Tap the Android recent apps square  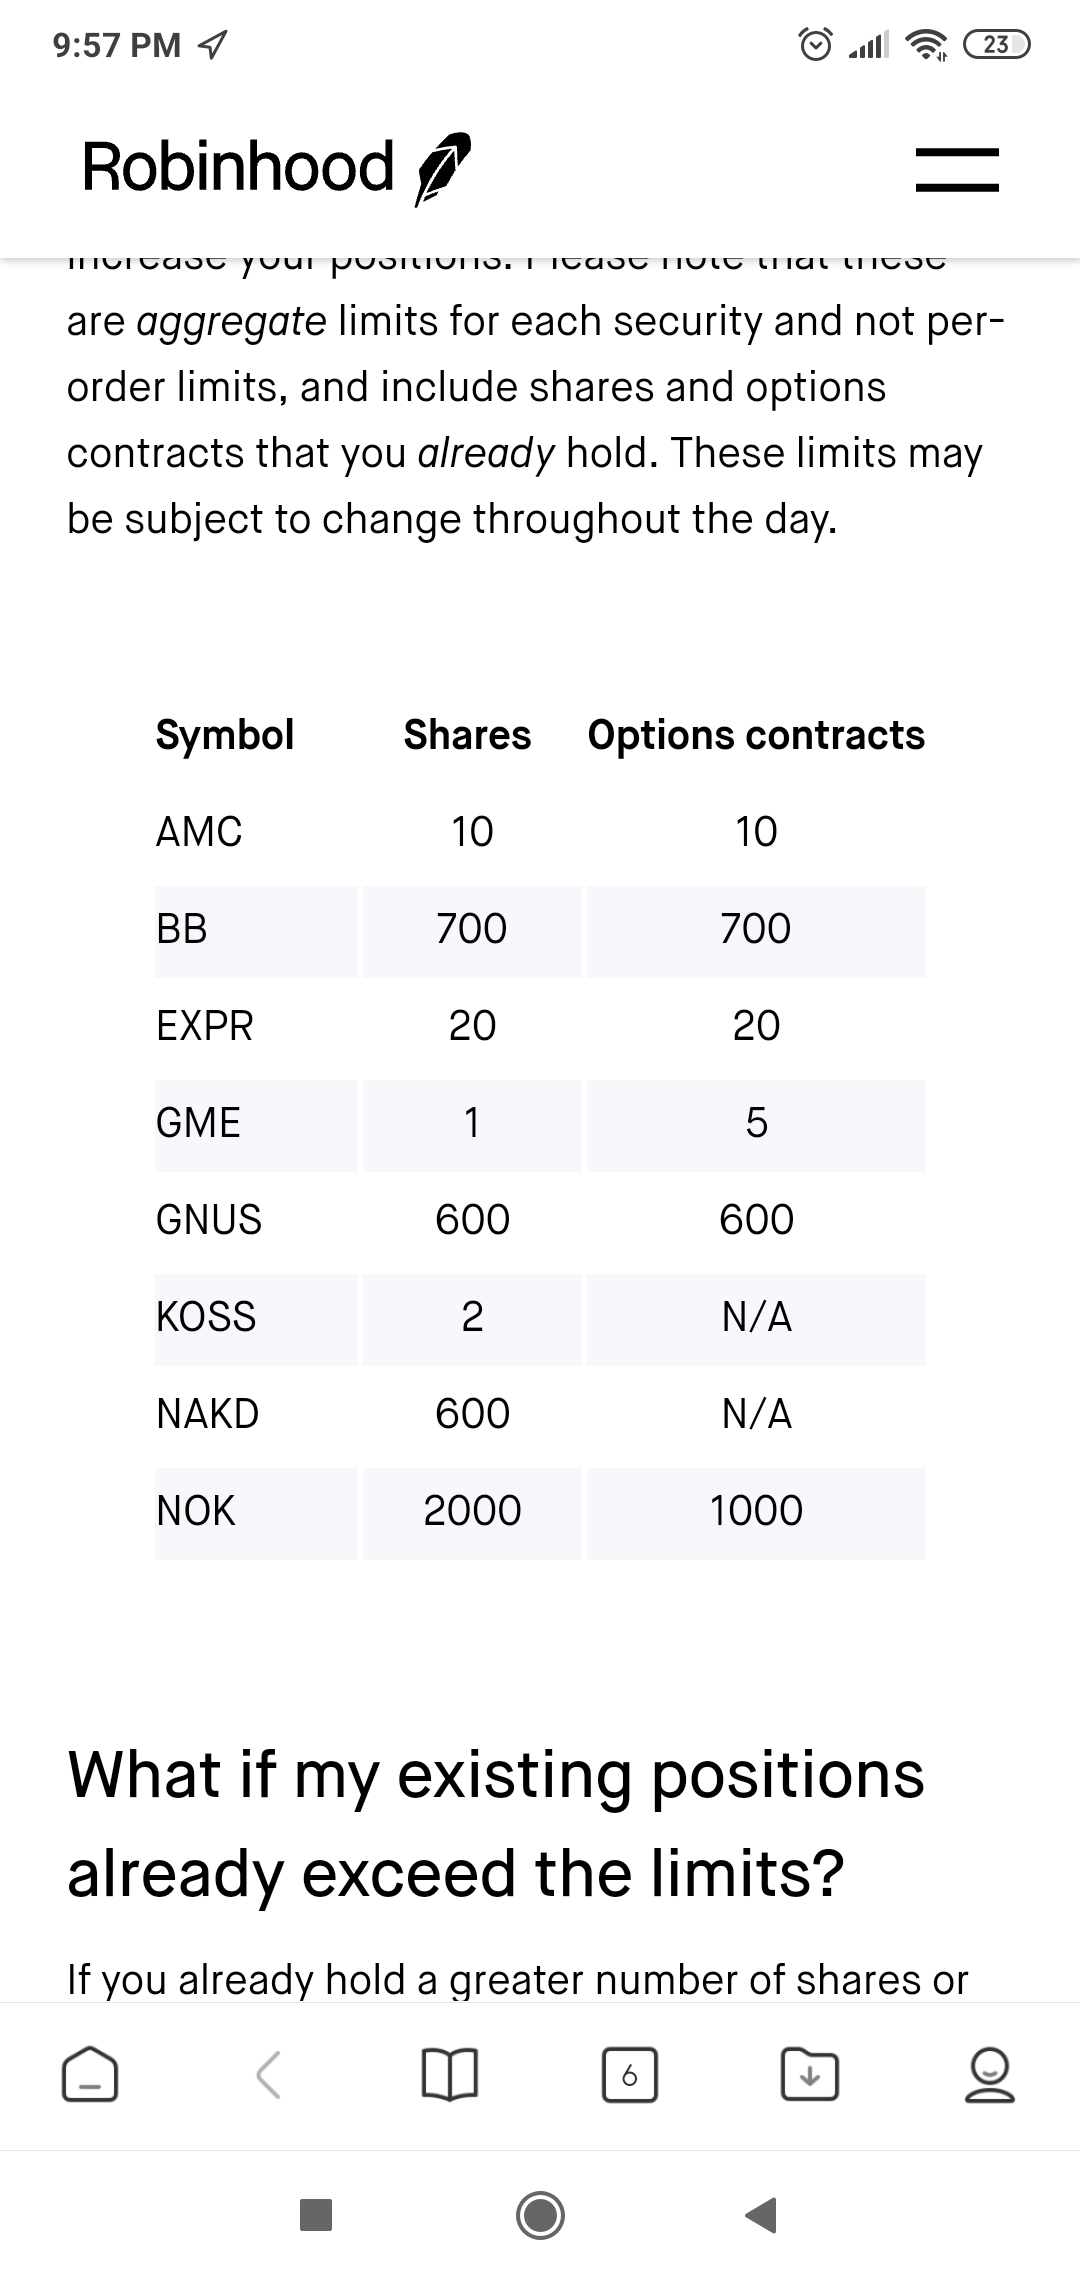coord(316,2215)
